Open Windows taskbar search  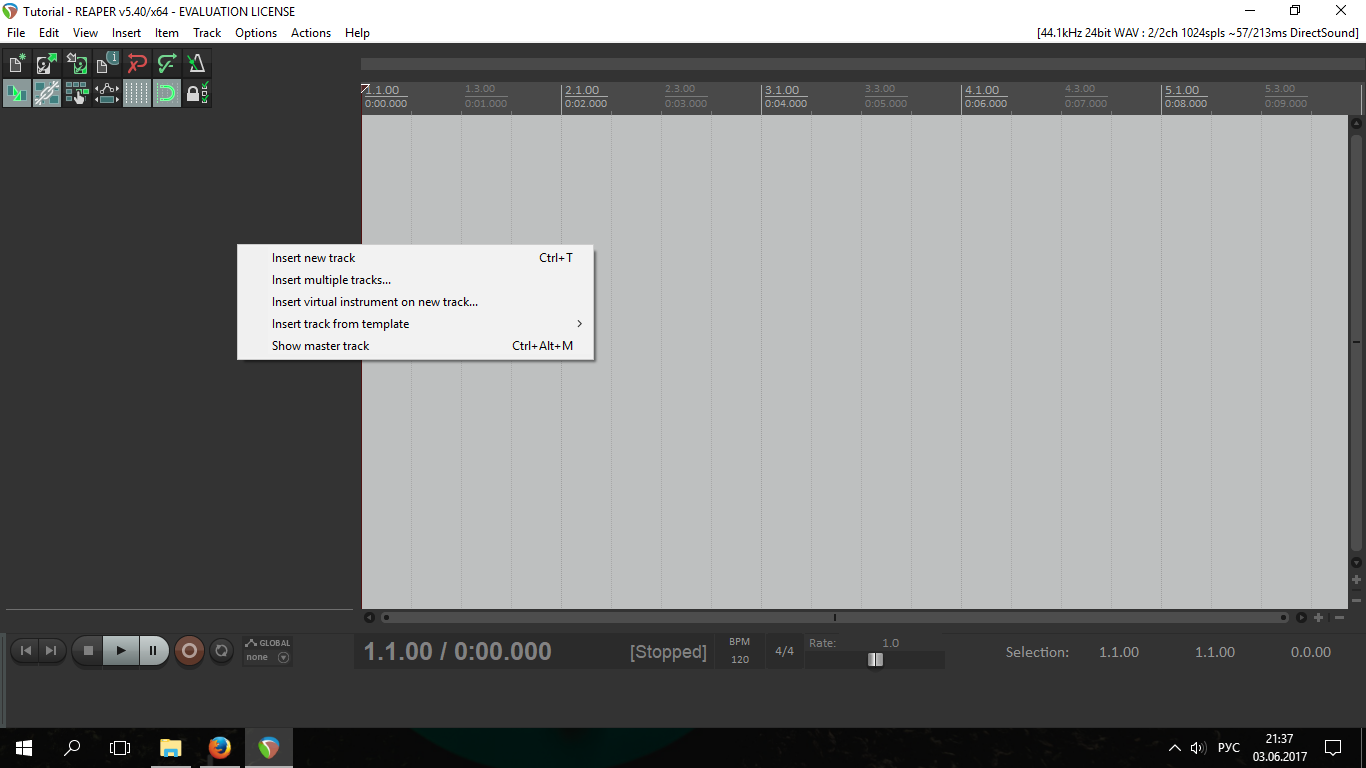pos(72,748)
